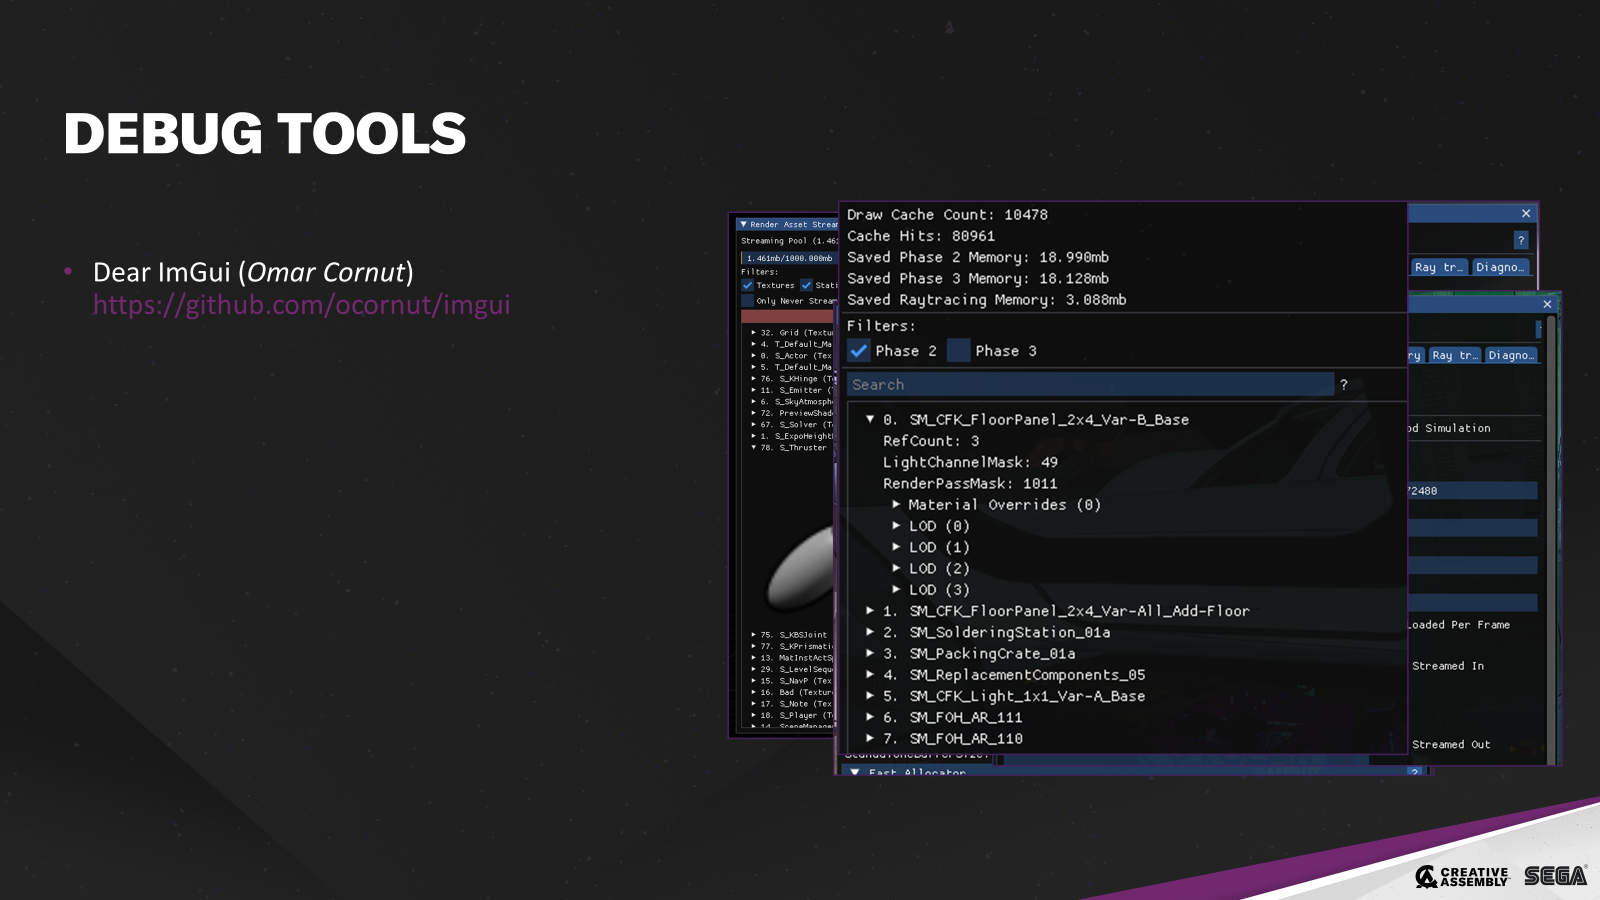Expand the SM_SolderingStation_01a entry
Viewport: 1600px width, 900px height.
click(870, 632)
